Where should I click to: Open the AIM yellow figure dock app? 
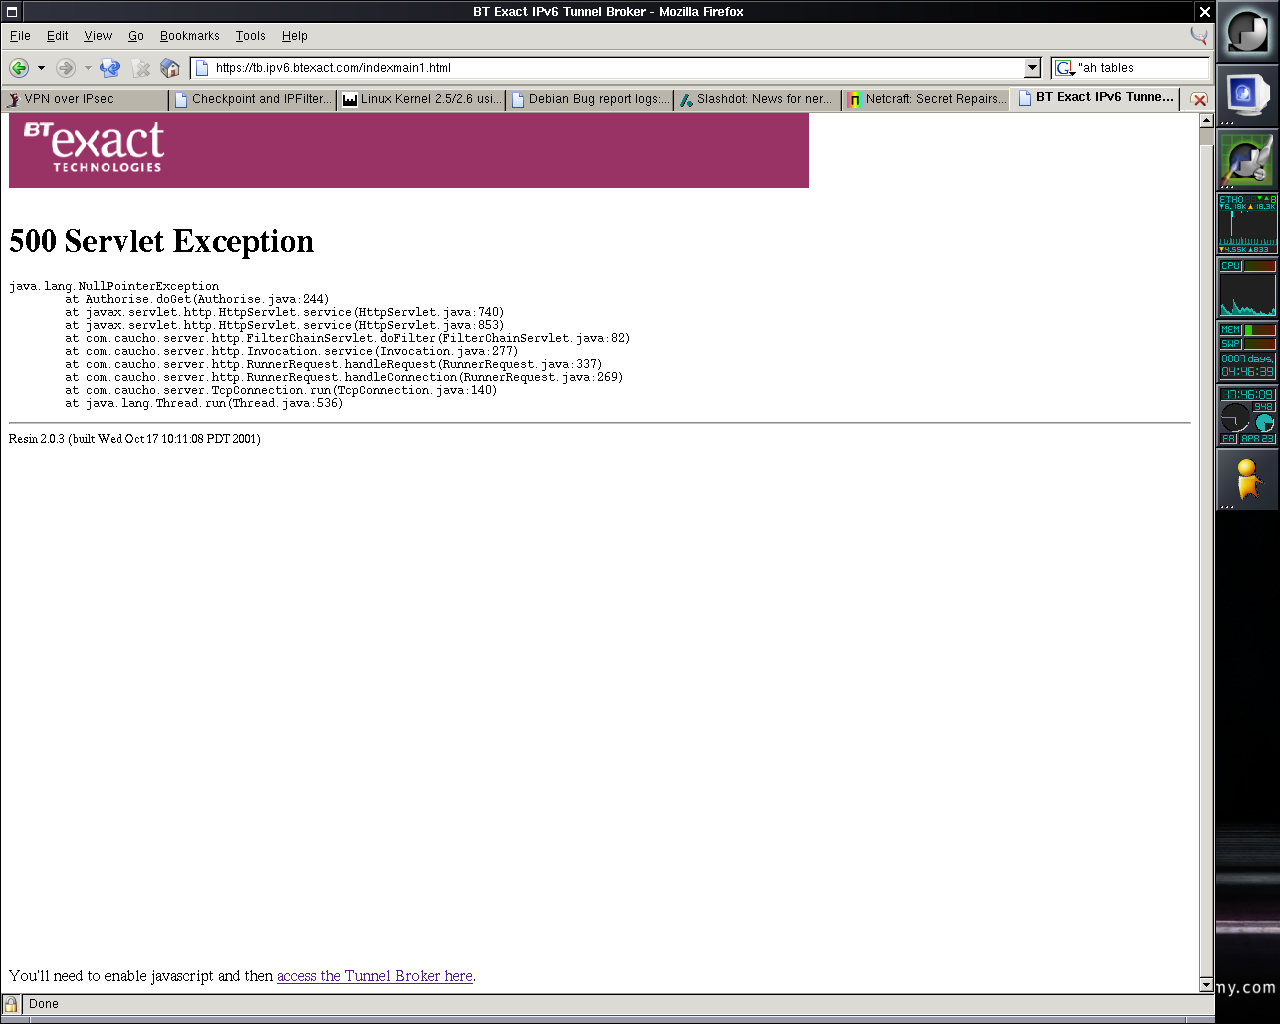[1247, 479]
